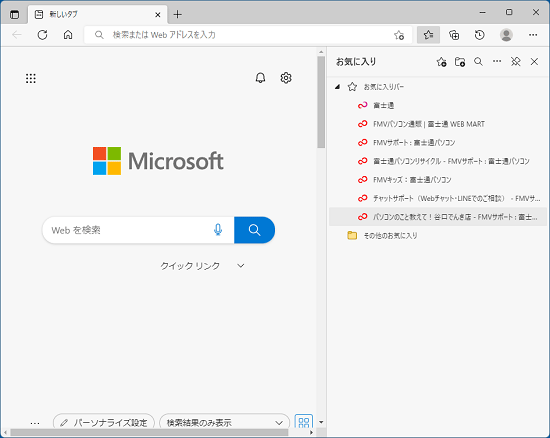Open FMVパソコン通販 WEB MART favorite
550x438 pixels.
coord(438,124)
